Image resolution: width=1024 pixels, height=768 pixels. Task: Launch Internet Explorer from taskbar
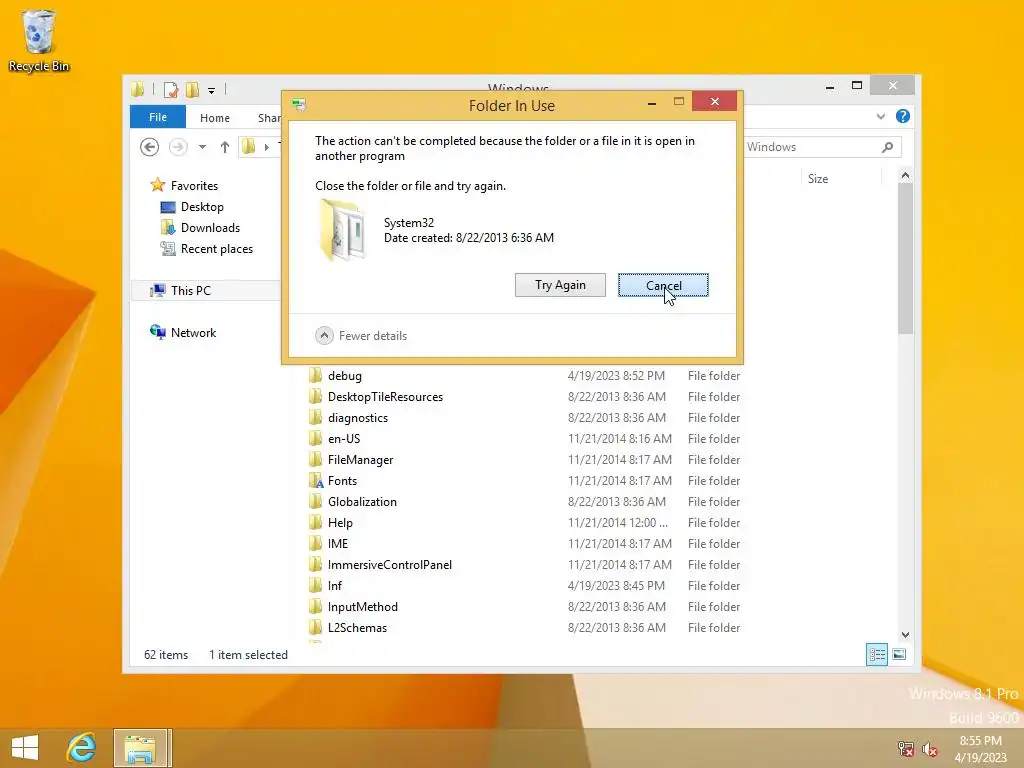pos(82,748)
